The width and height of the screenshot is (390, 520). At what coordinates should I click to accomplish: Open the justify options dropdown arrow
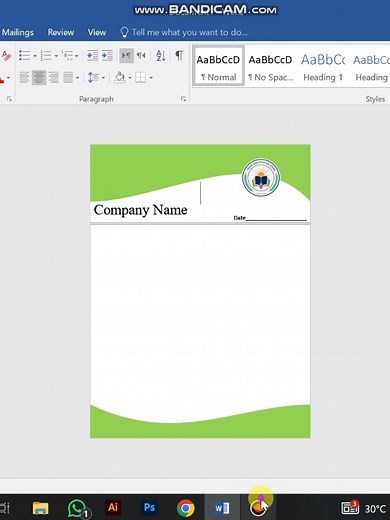tap(78, 78)
